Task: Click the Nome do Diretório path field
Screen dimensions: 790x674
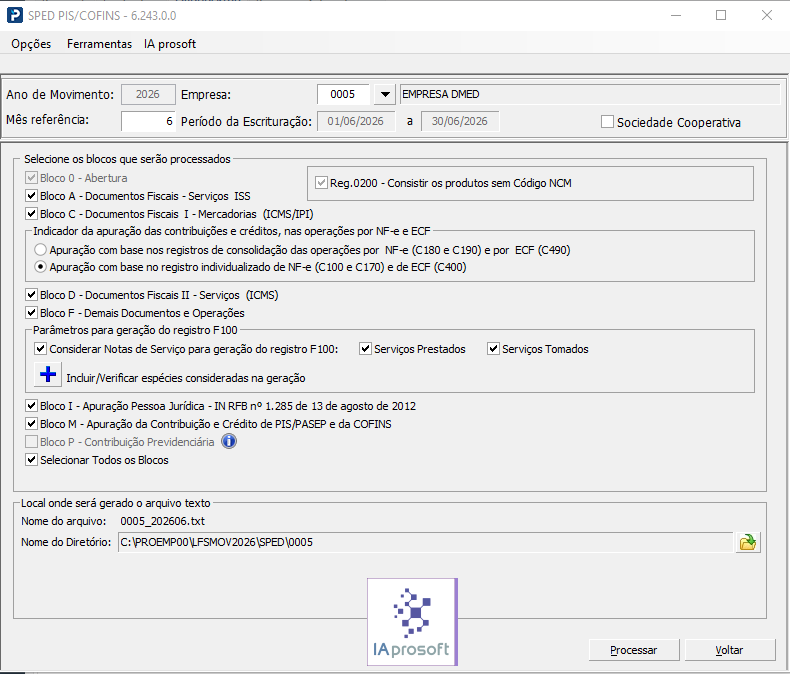Action: pos(425,543)
